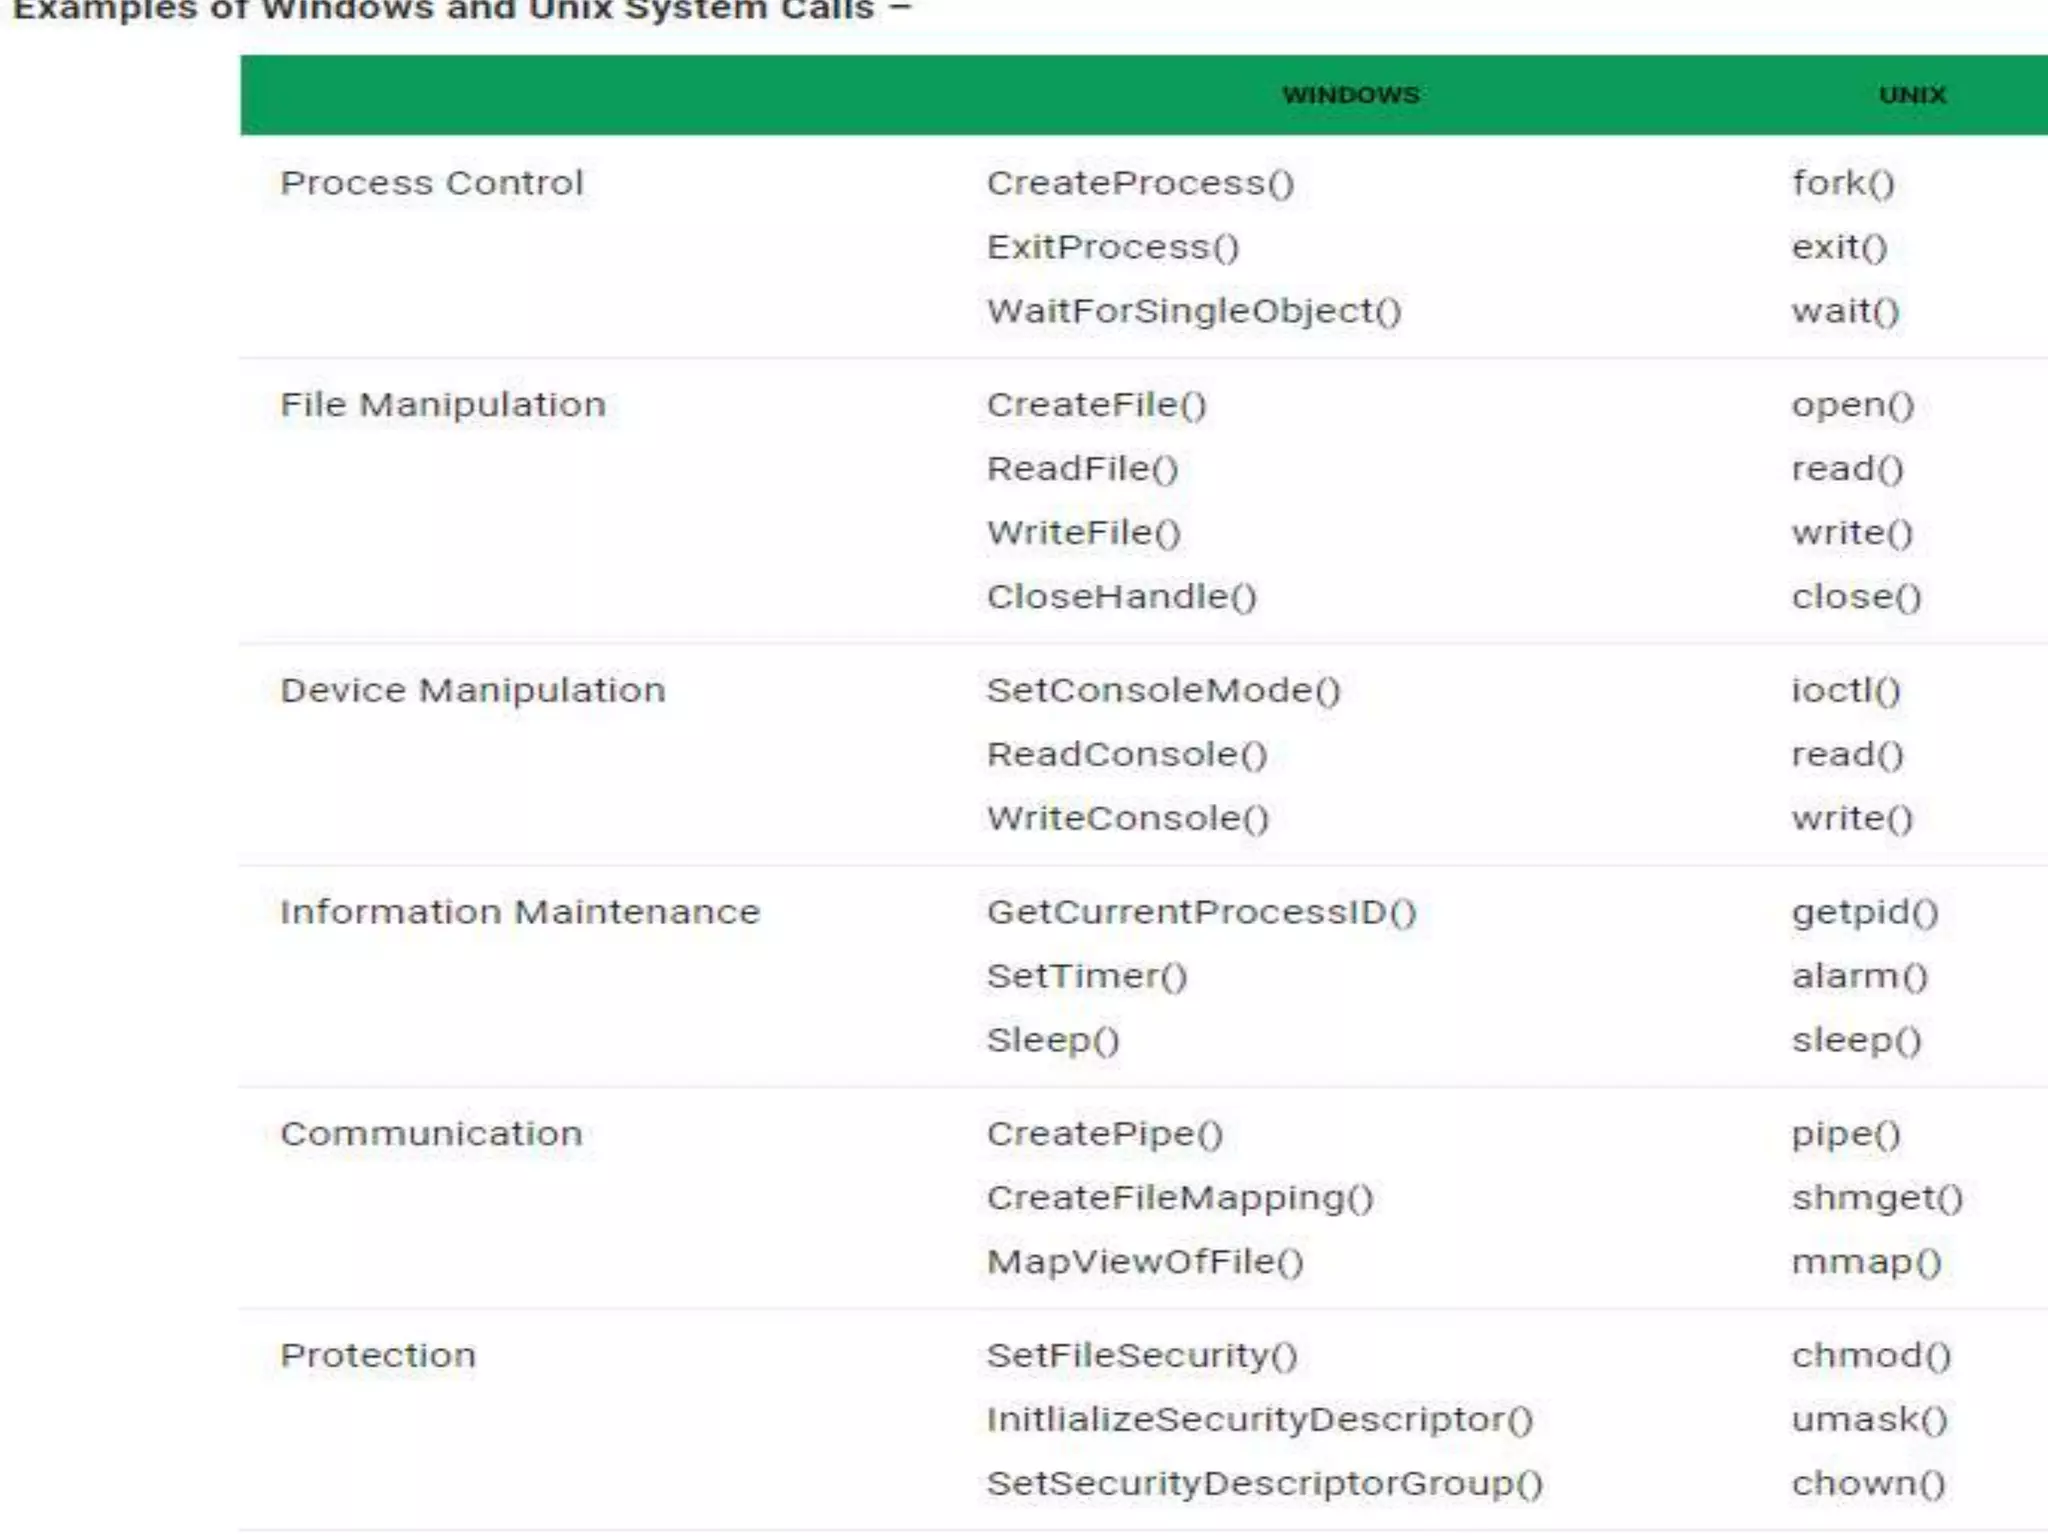The image size is (2048, 1536).
Task: Click the fork() Unix call
Action: (x=1843, y=183)
